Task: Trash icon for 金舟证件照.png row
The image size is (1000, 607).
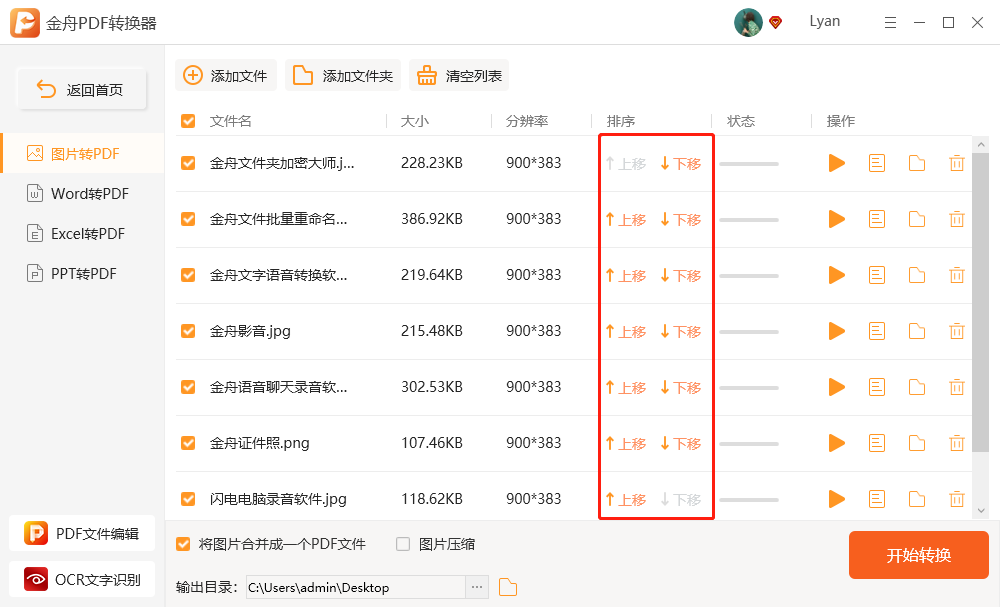Action: [957, 442]
